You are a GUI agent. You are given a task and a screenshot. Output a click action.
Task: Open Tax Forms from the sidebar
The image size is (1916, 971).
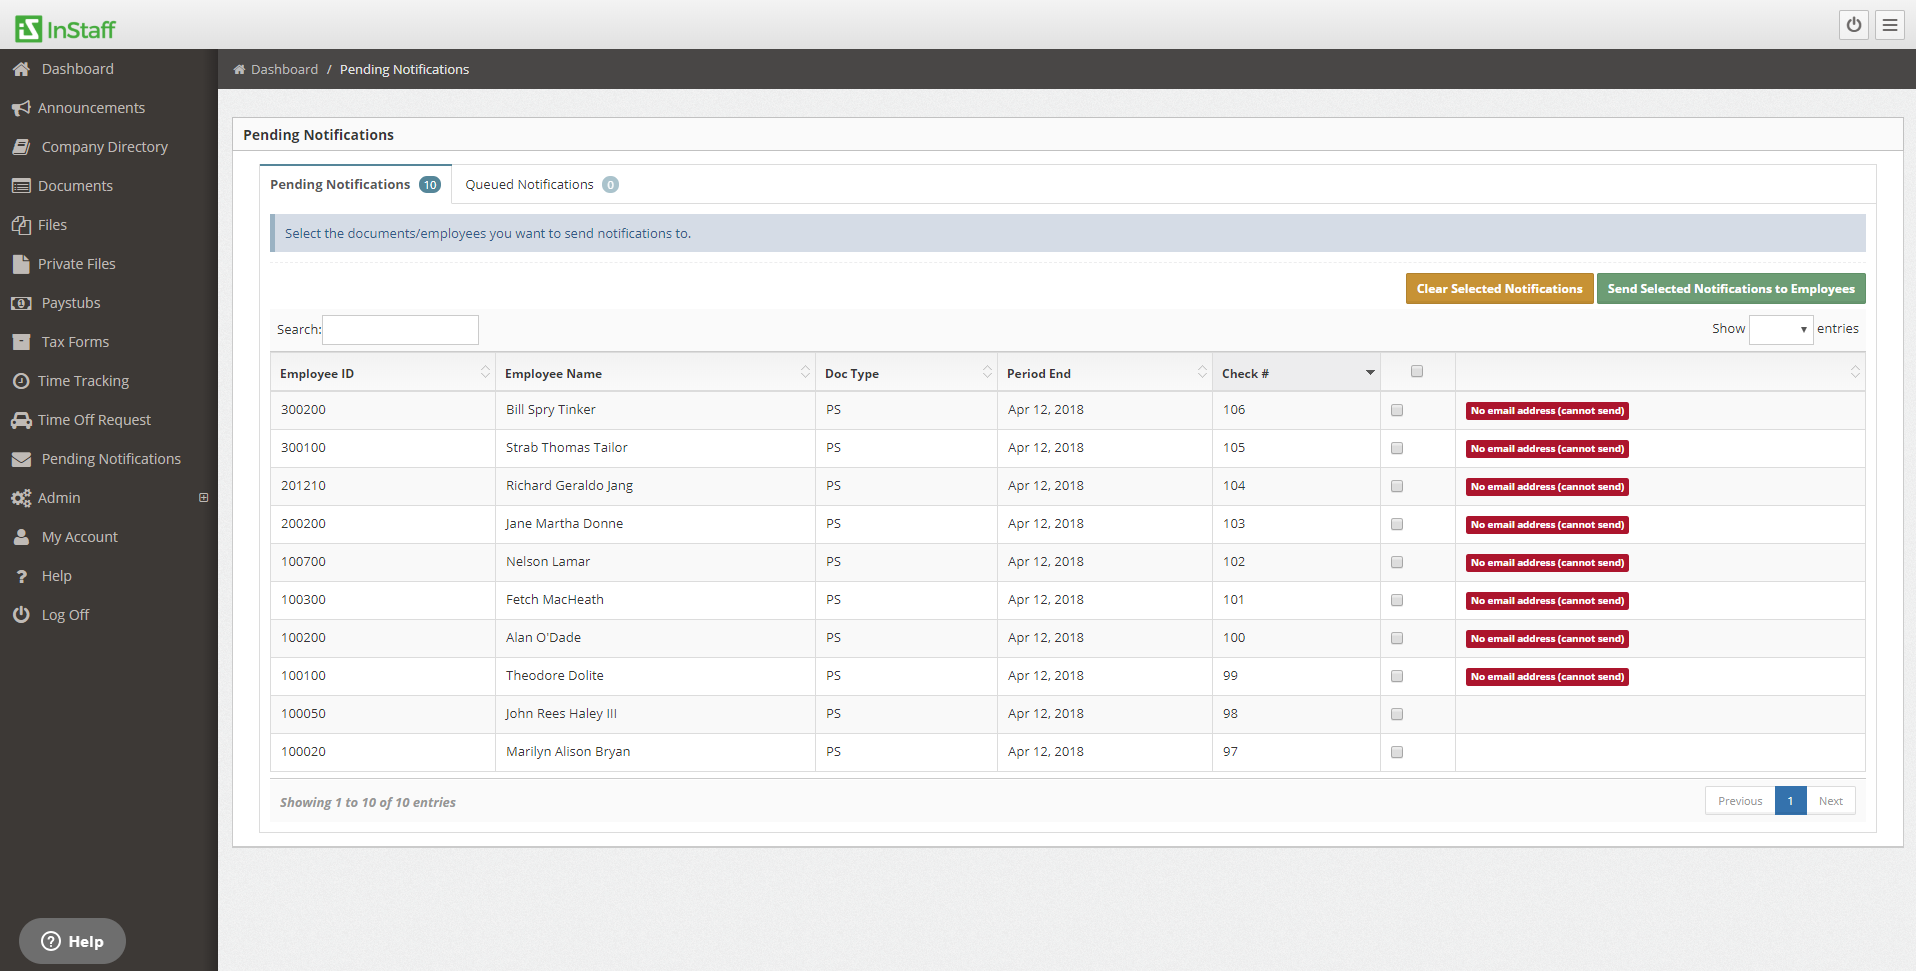pos(74,341)
